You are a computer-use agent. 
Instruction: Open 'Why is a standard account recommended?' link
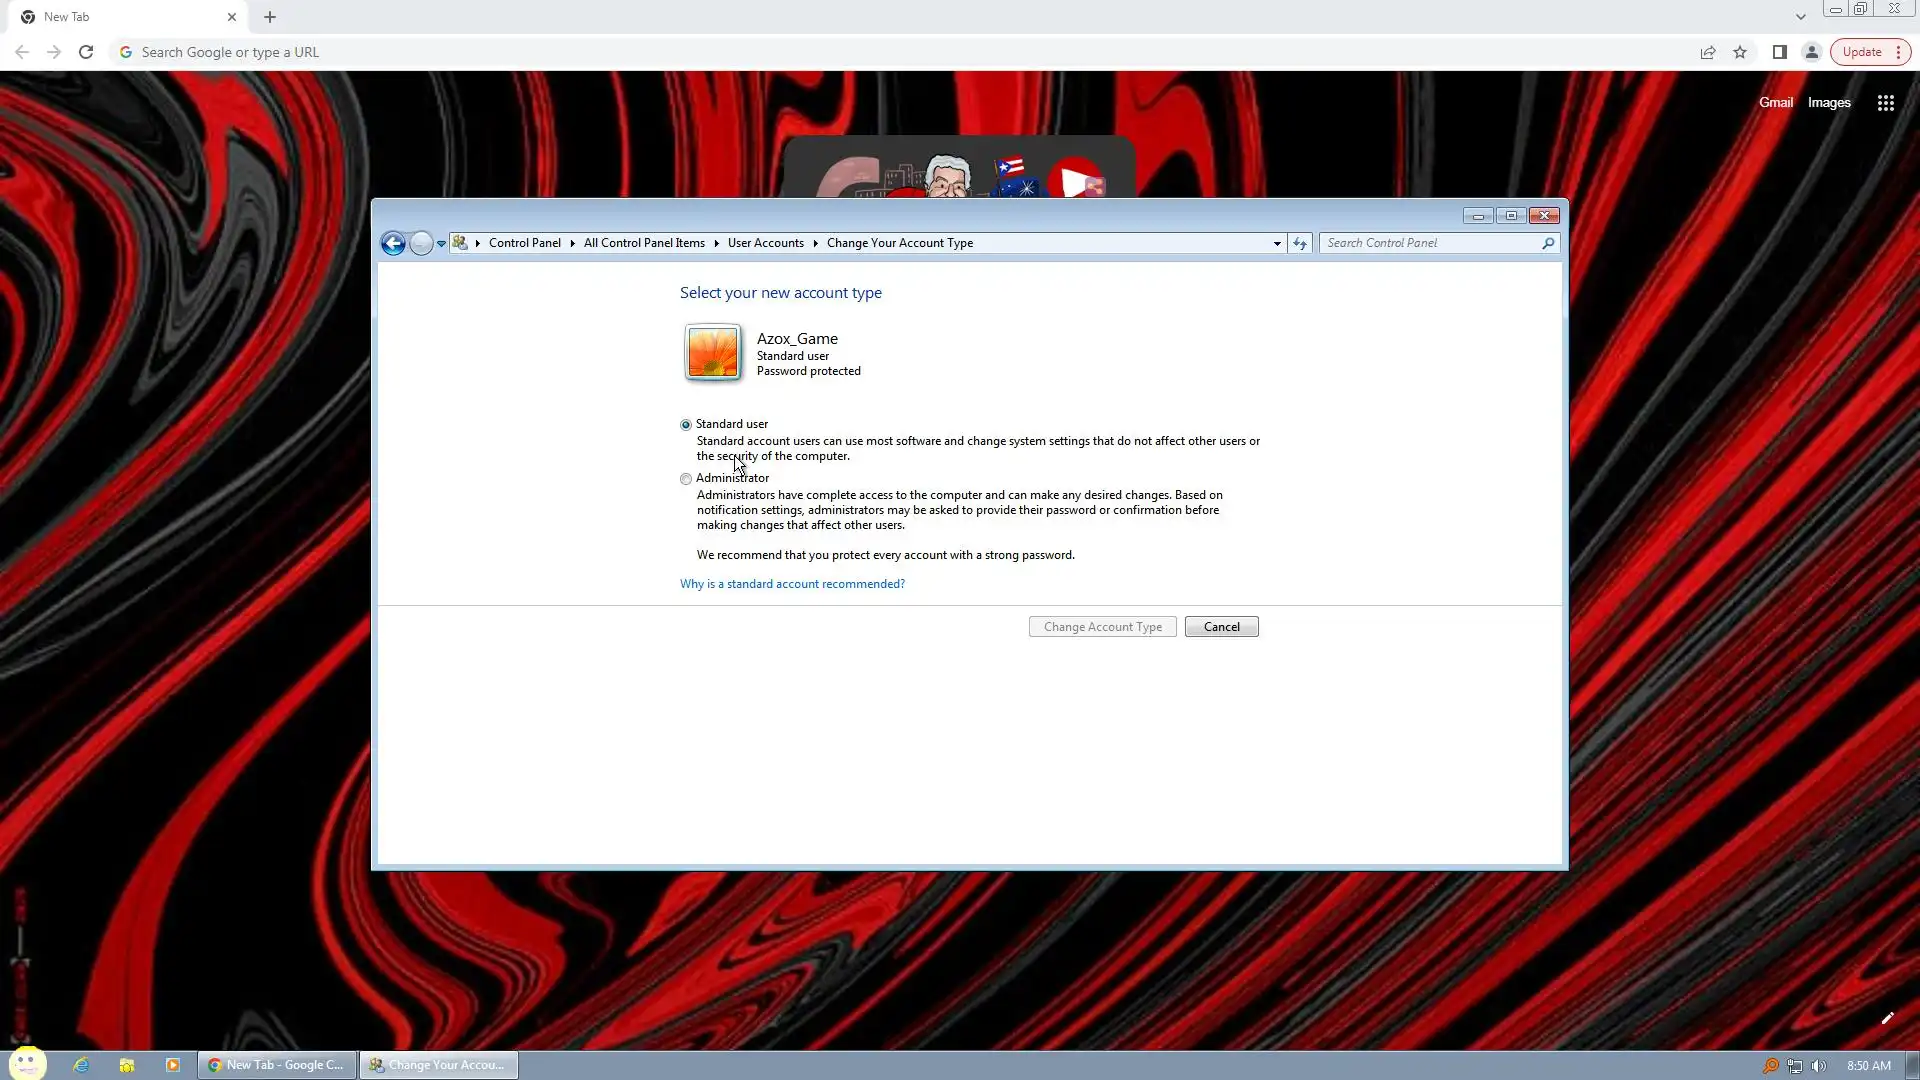792,584
